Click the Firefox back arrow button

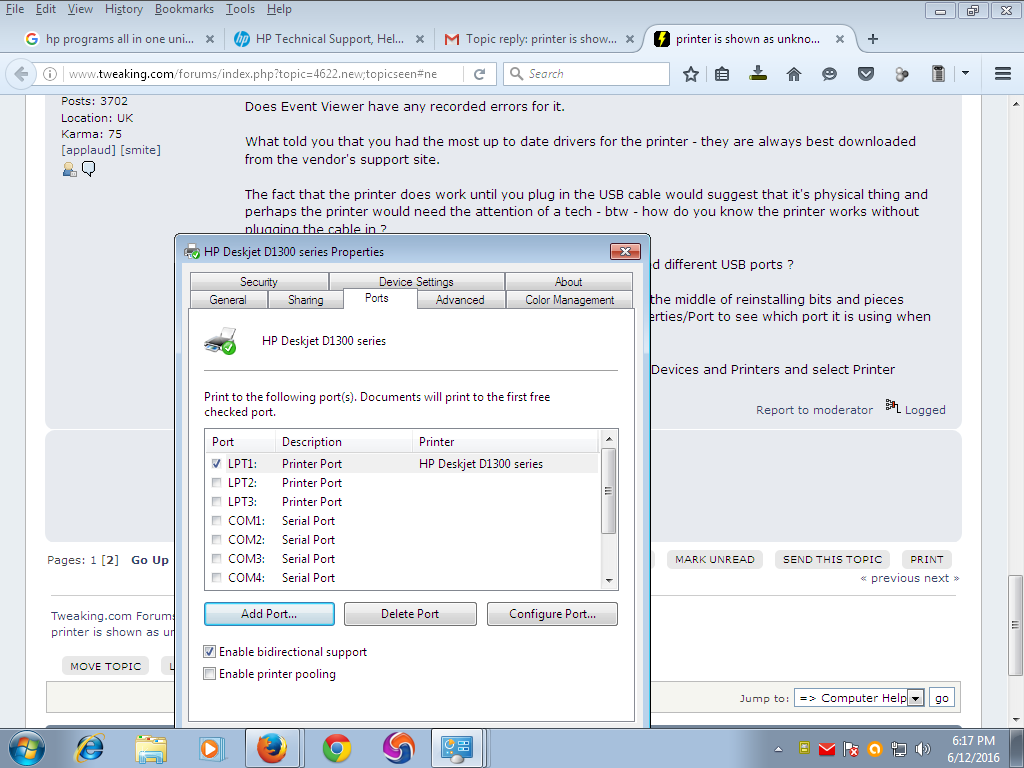pyautogui.click(x=21, y=74)
